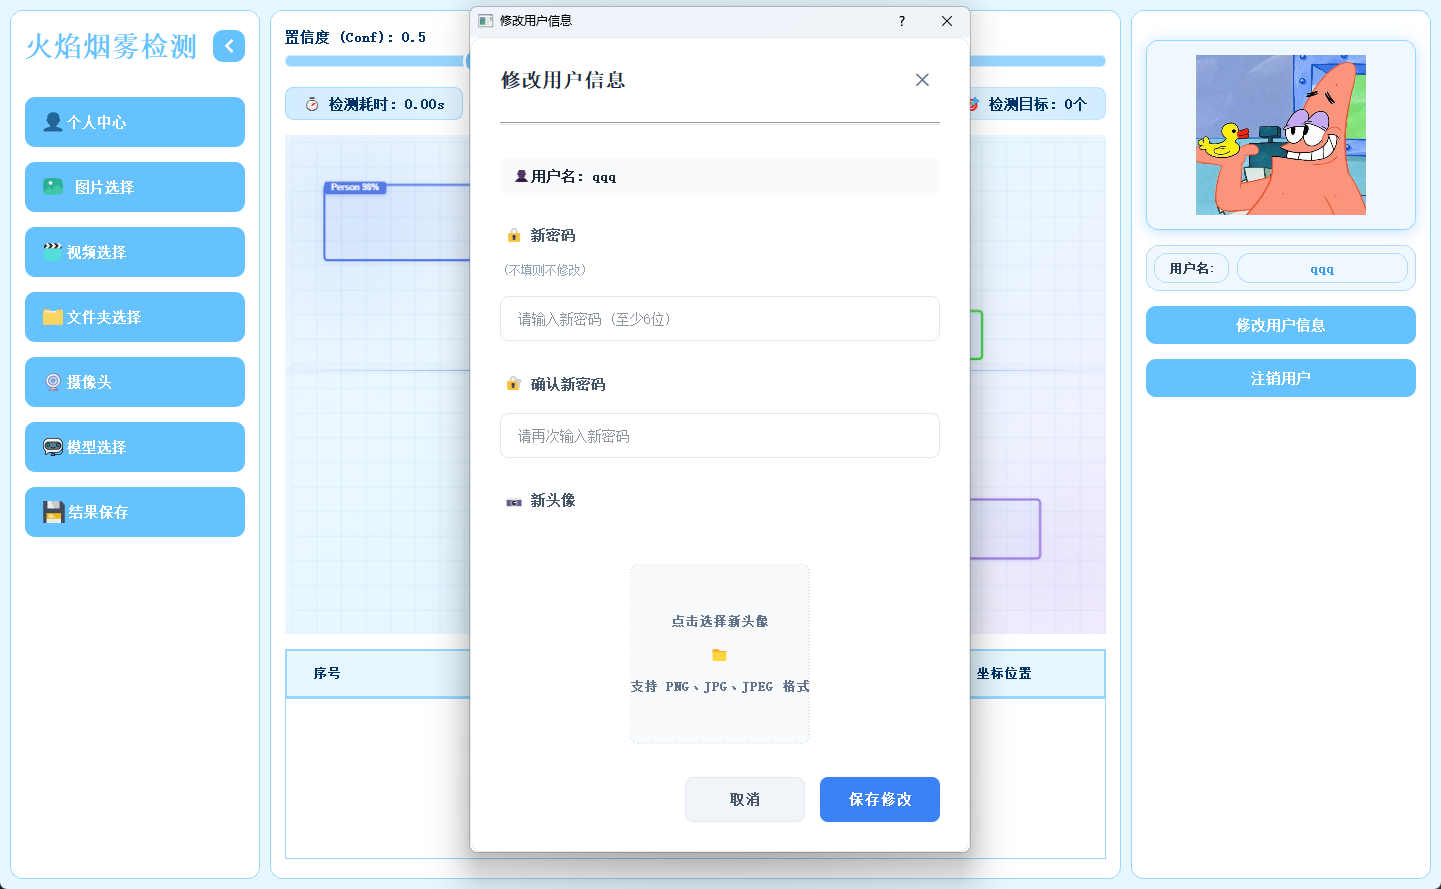
Task: Click 序号 table column header
Action: coord(327,674)
